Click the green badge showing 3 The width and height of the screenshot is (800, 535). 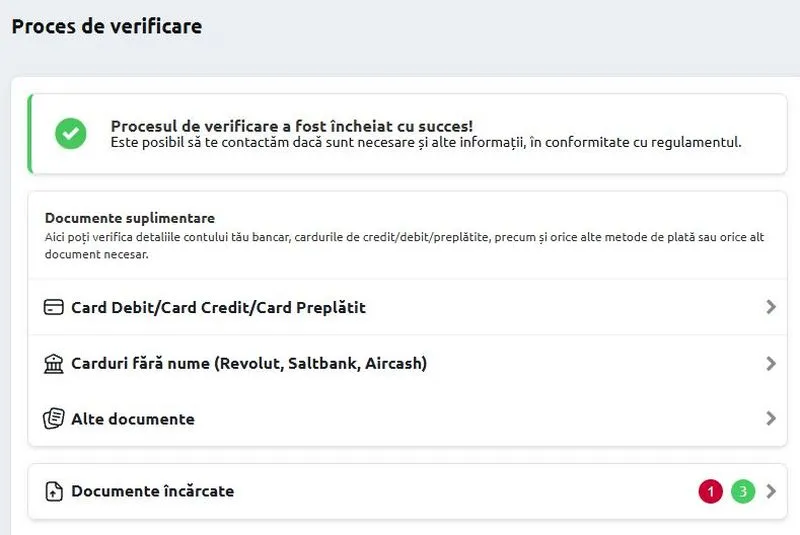point(743,491)
